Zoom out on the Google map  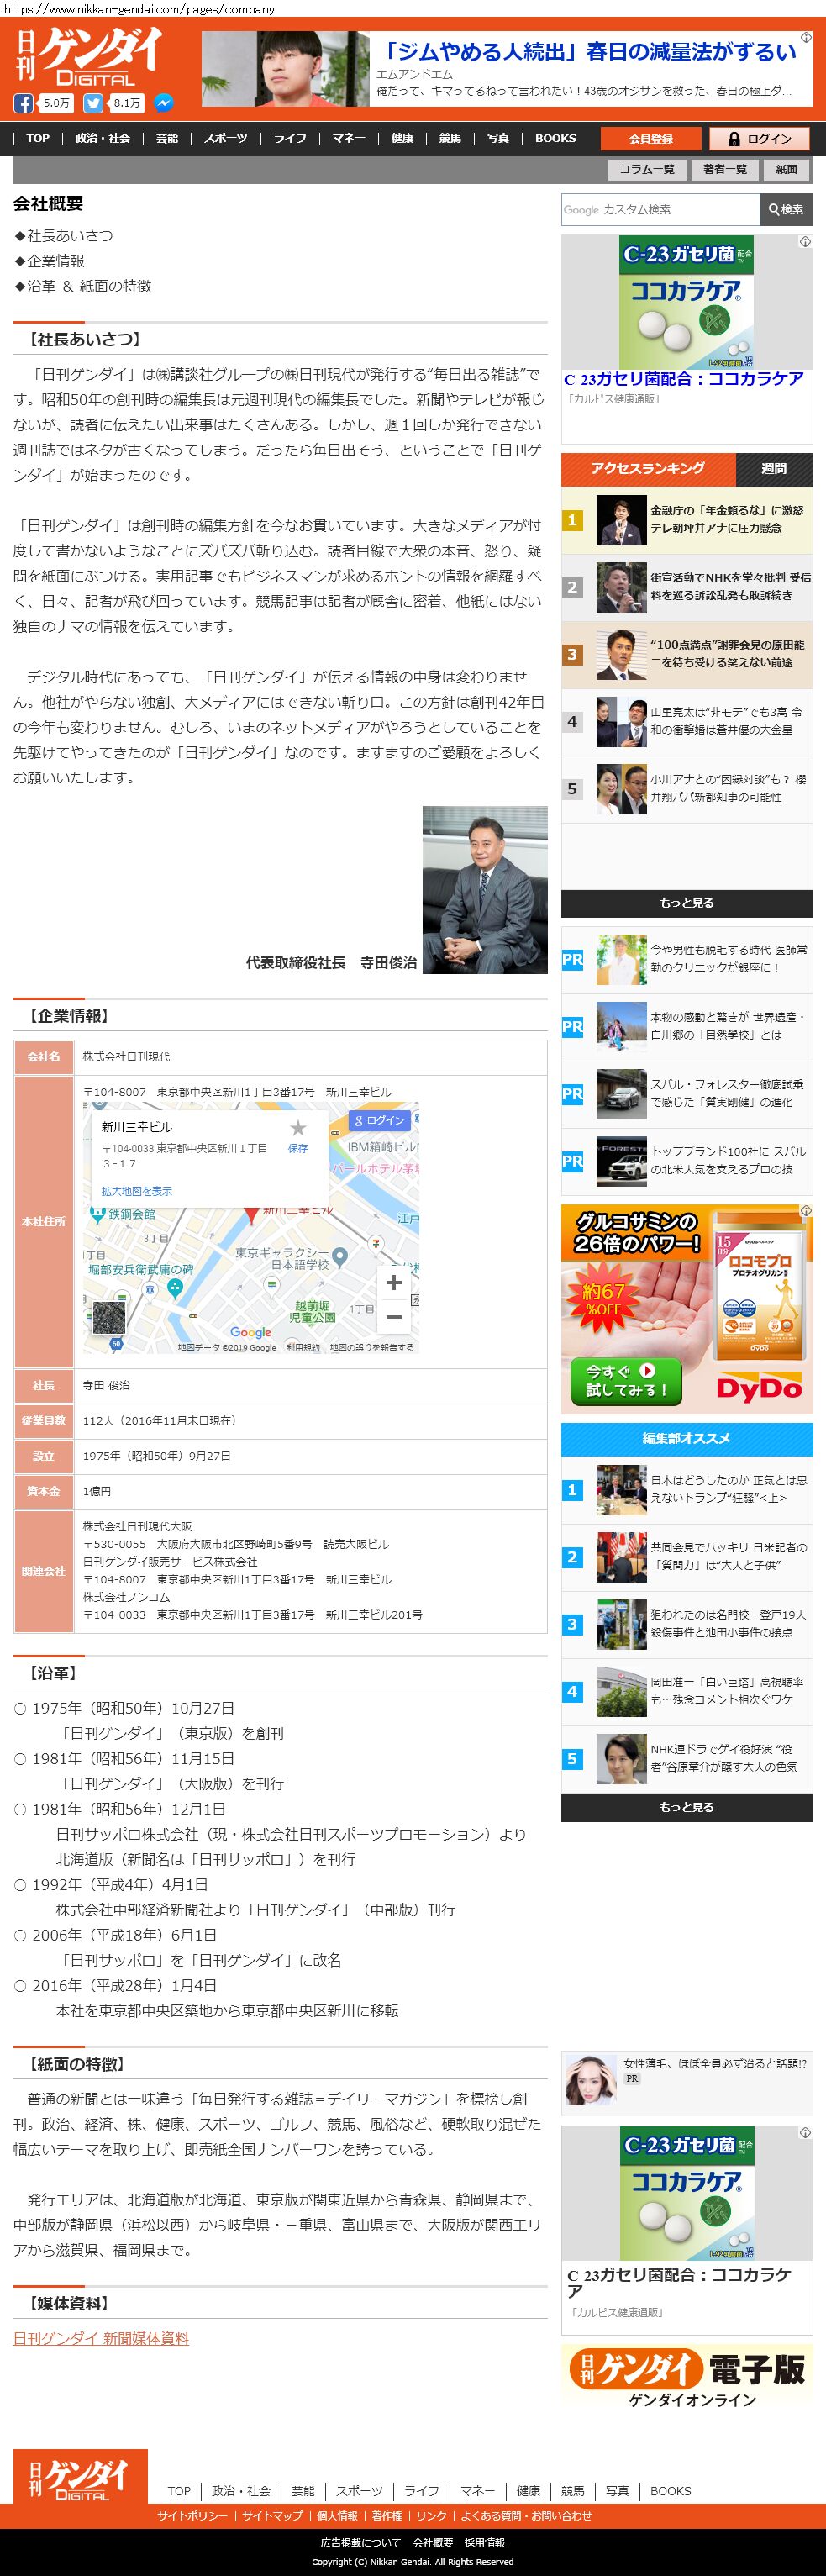pos(394,1316)
